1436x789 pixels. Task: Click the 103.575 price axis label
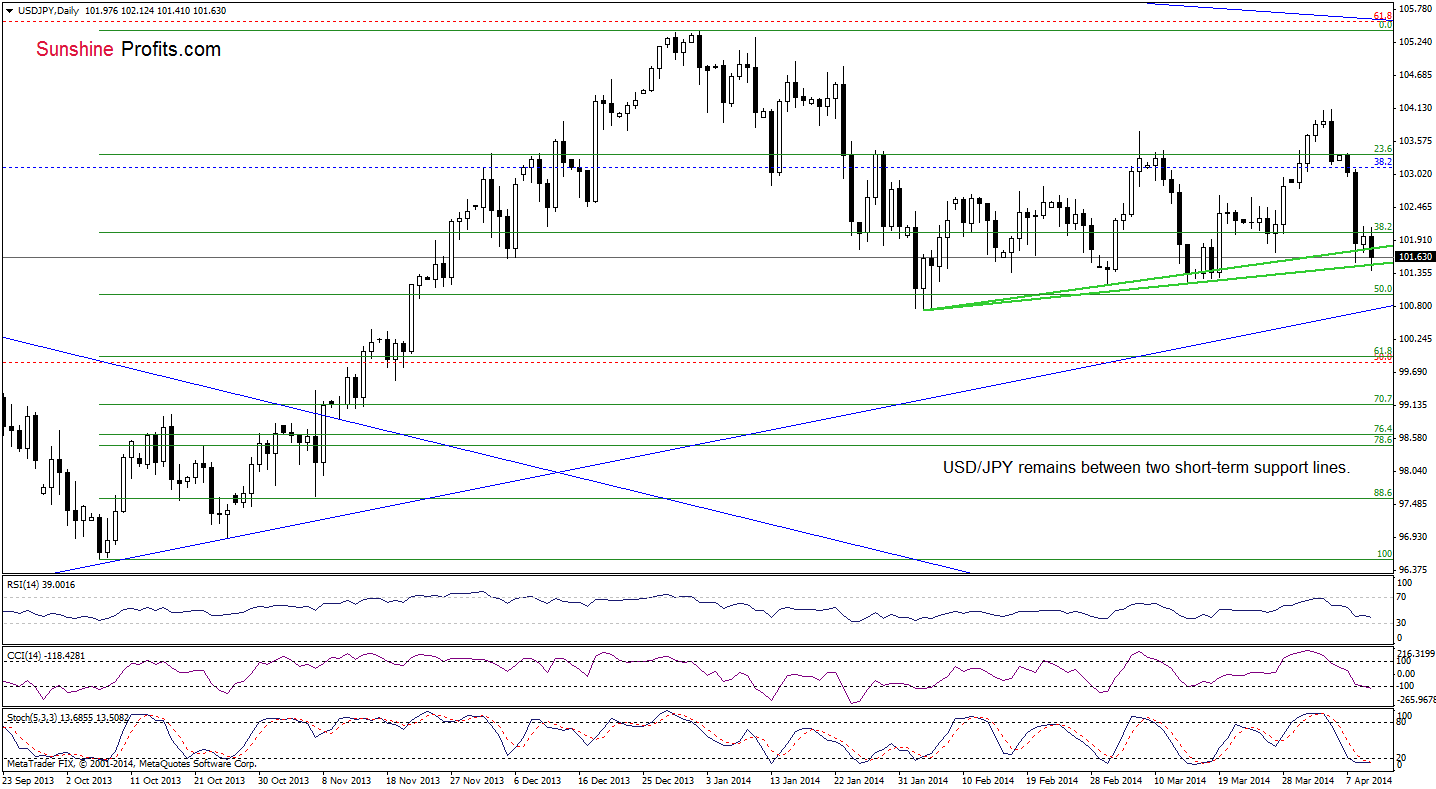(1416, 141)
